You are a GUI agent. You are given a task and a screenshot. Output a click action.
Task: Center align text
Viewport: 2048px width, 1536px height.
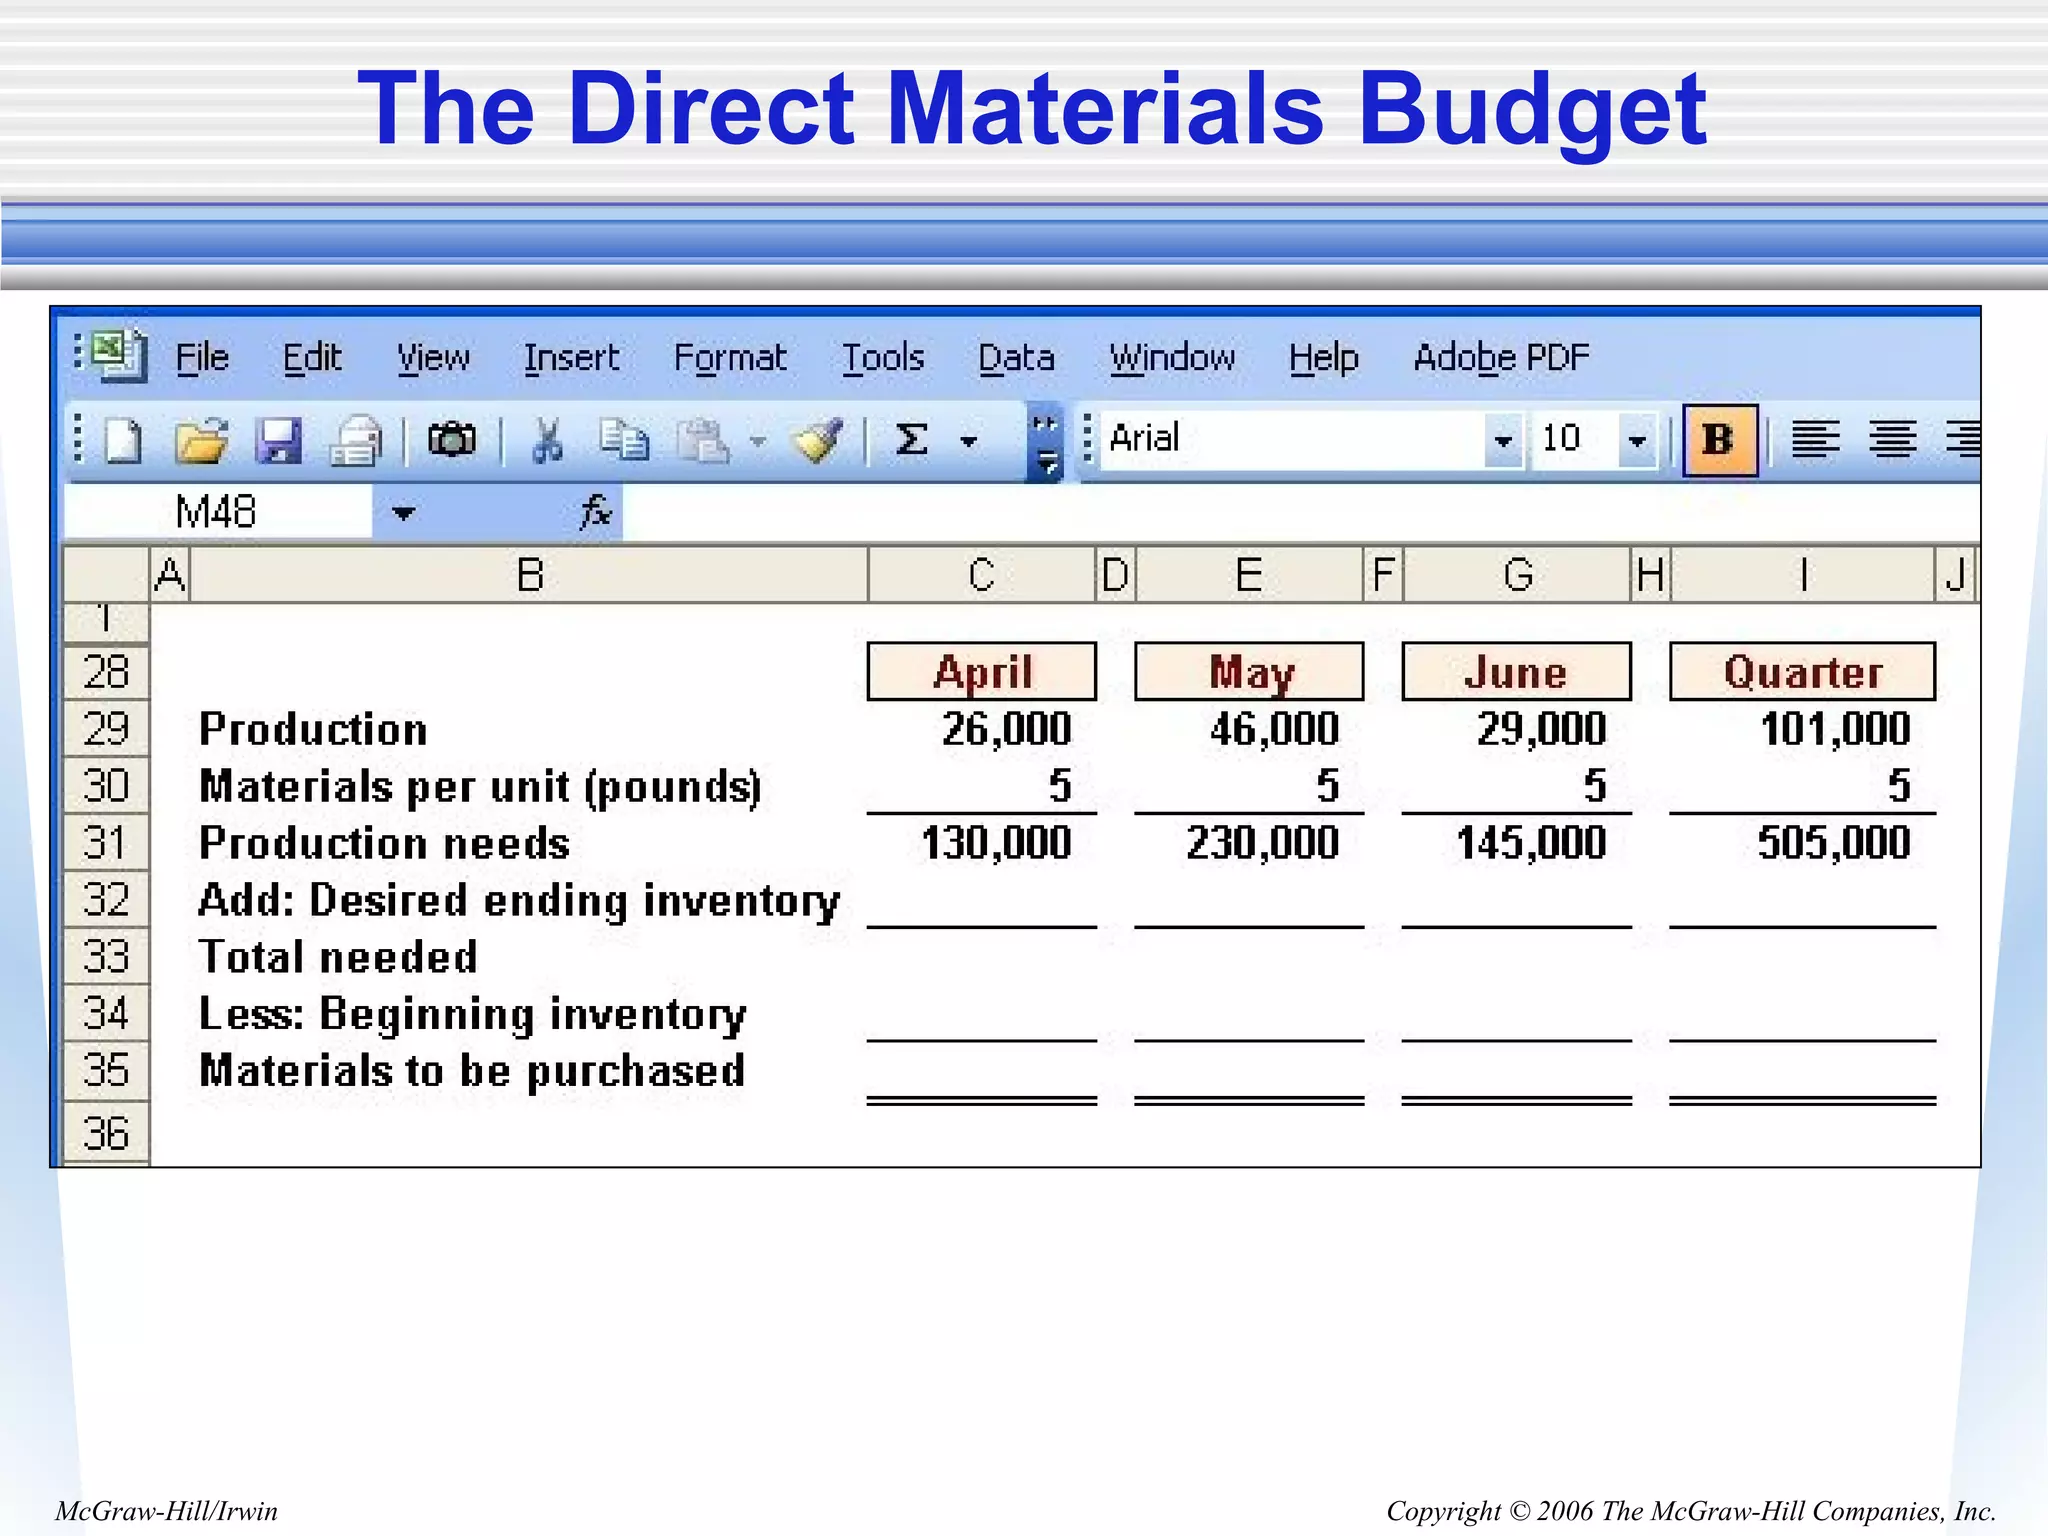[1892, 440]
